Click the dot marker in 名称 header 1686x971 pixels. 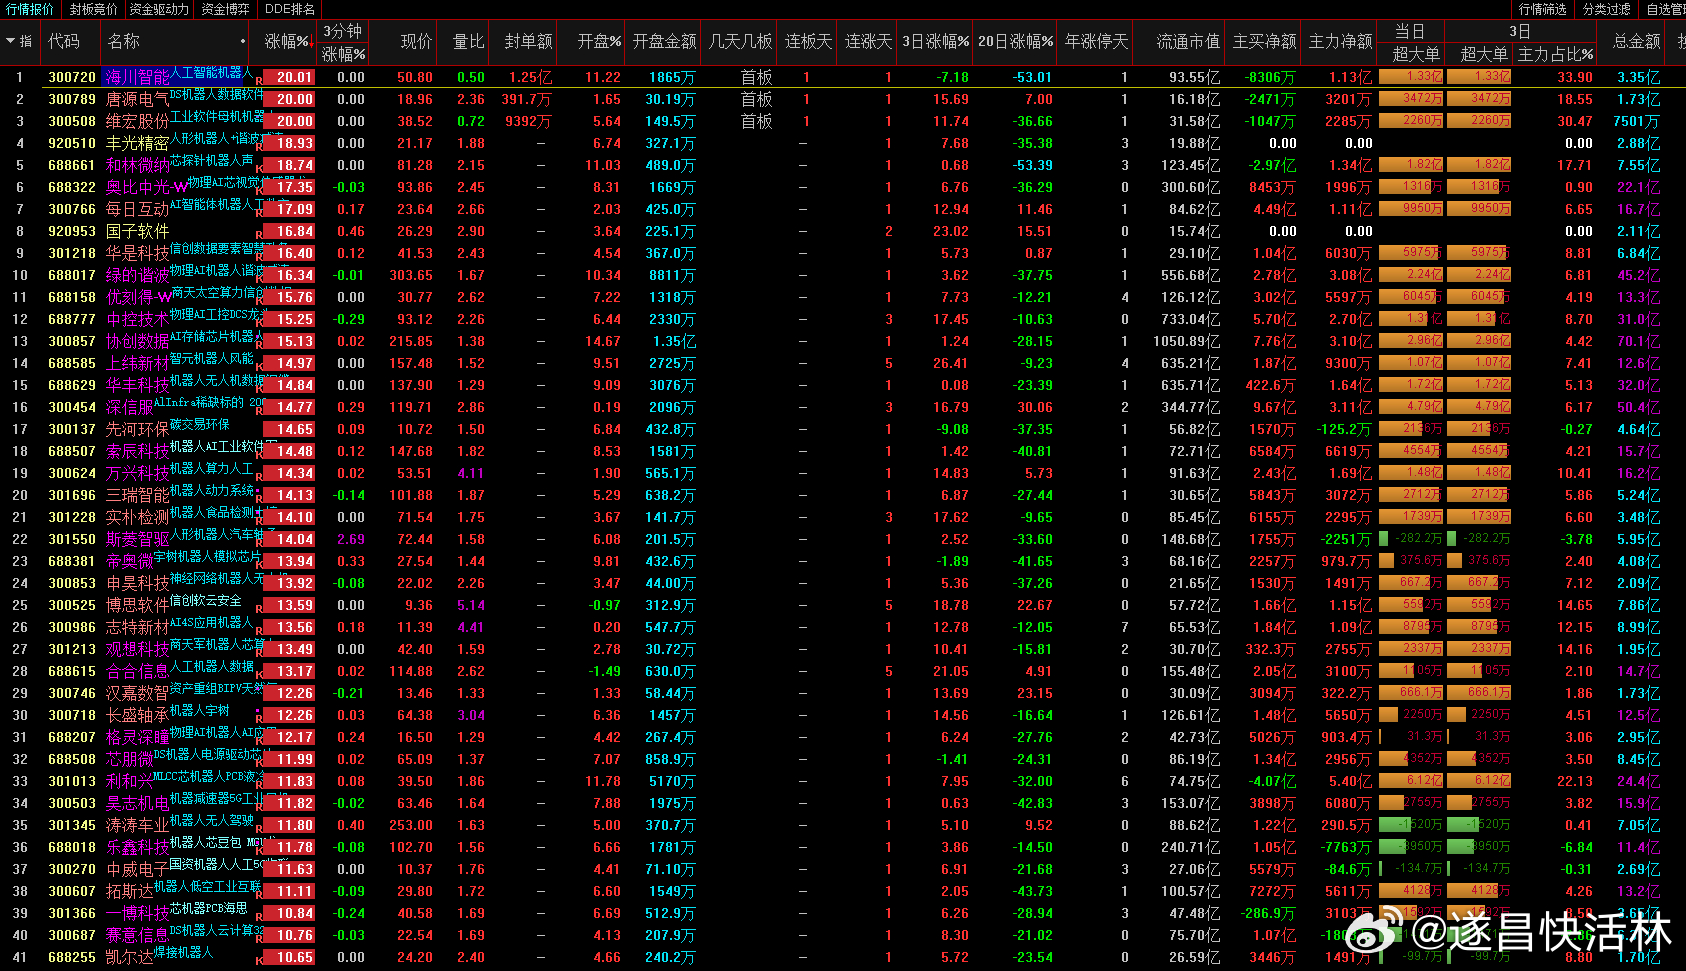(243, 42)
